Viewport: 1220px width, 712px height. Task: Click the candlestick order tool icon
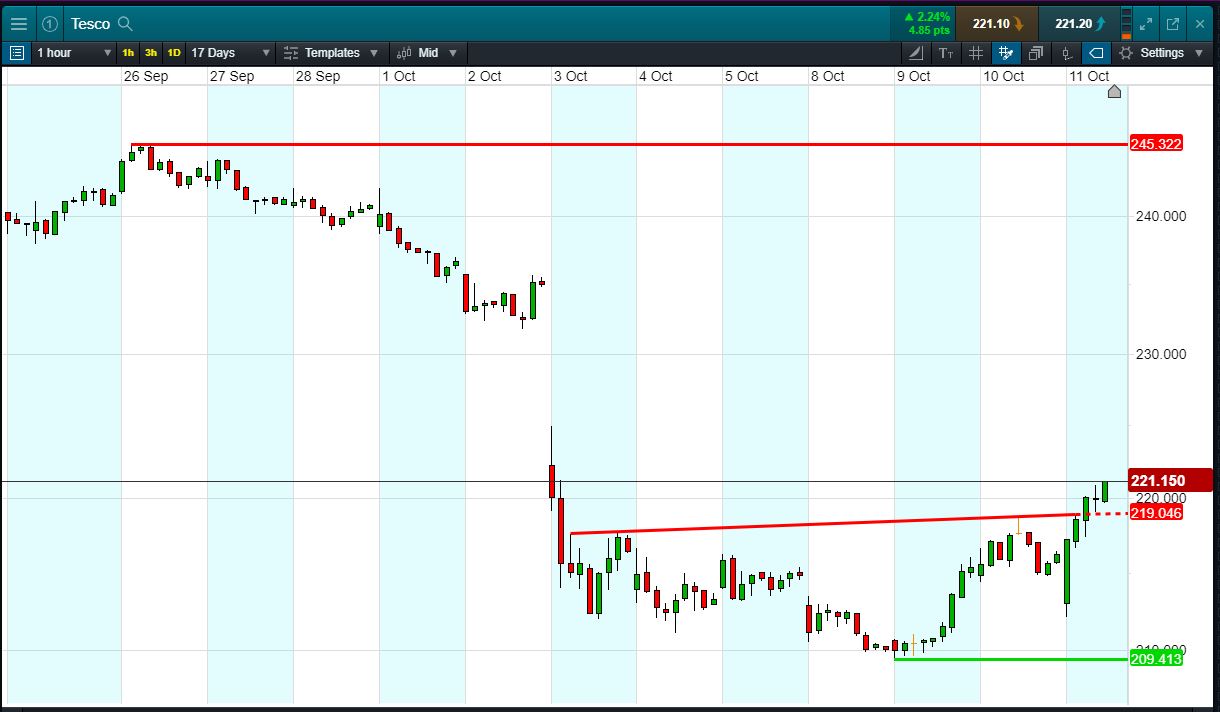[1067, 52]
